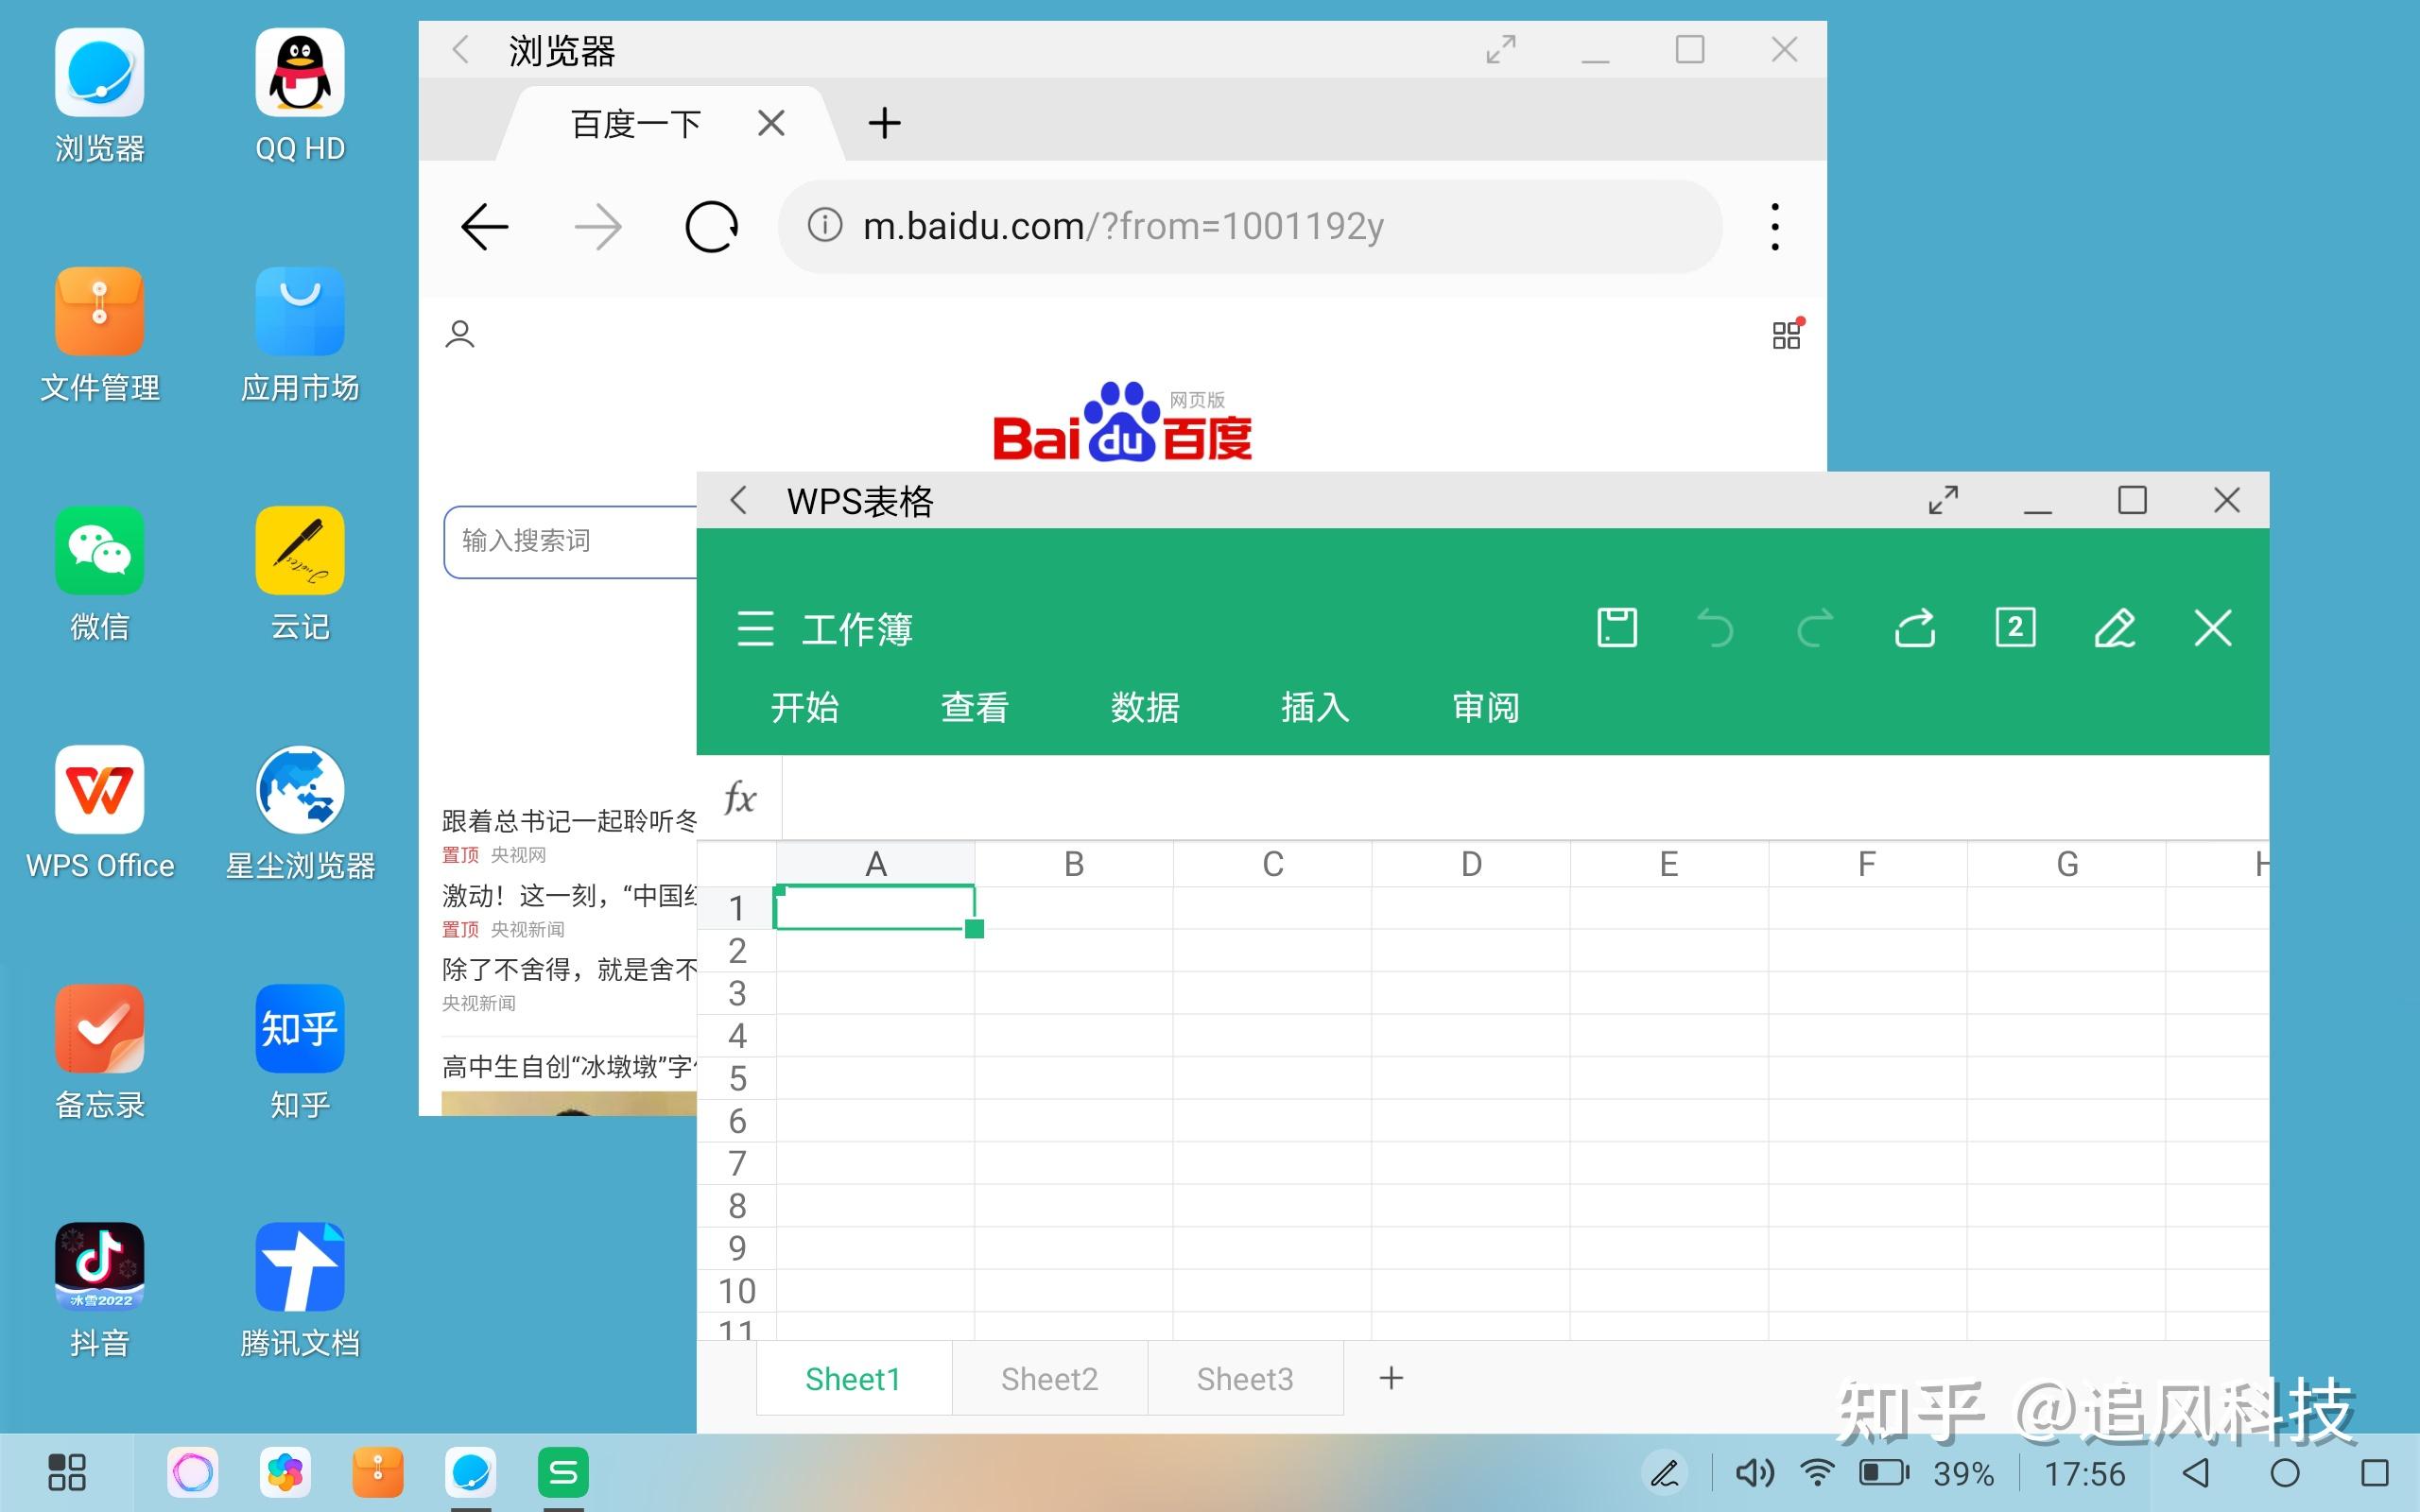Undo the last action in WPS表格

[x=1716, y=628]
